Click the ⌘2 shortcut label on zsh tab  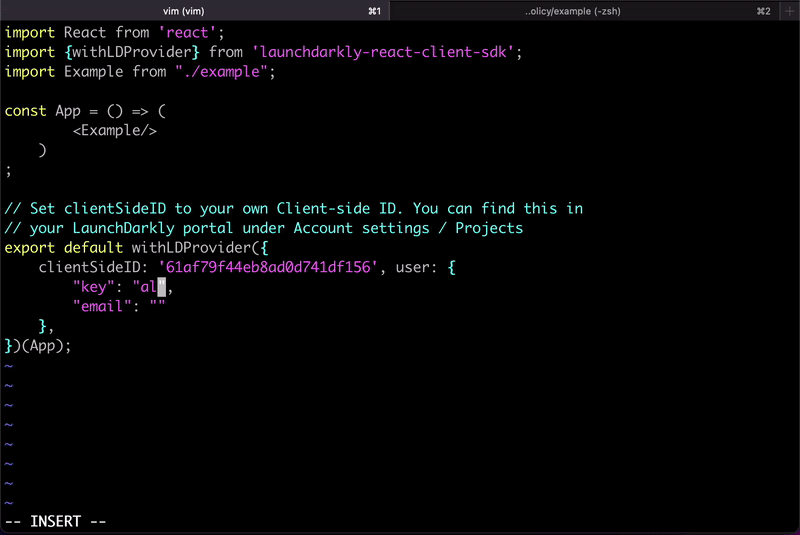coord(764,11)
